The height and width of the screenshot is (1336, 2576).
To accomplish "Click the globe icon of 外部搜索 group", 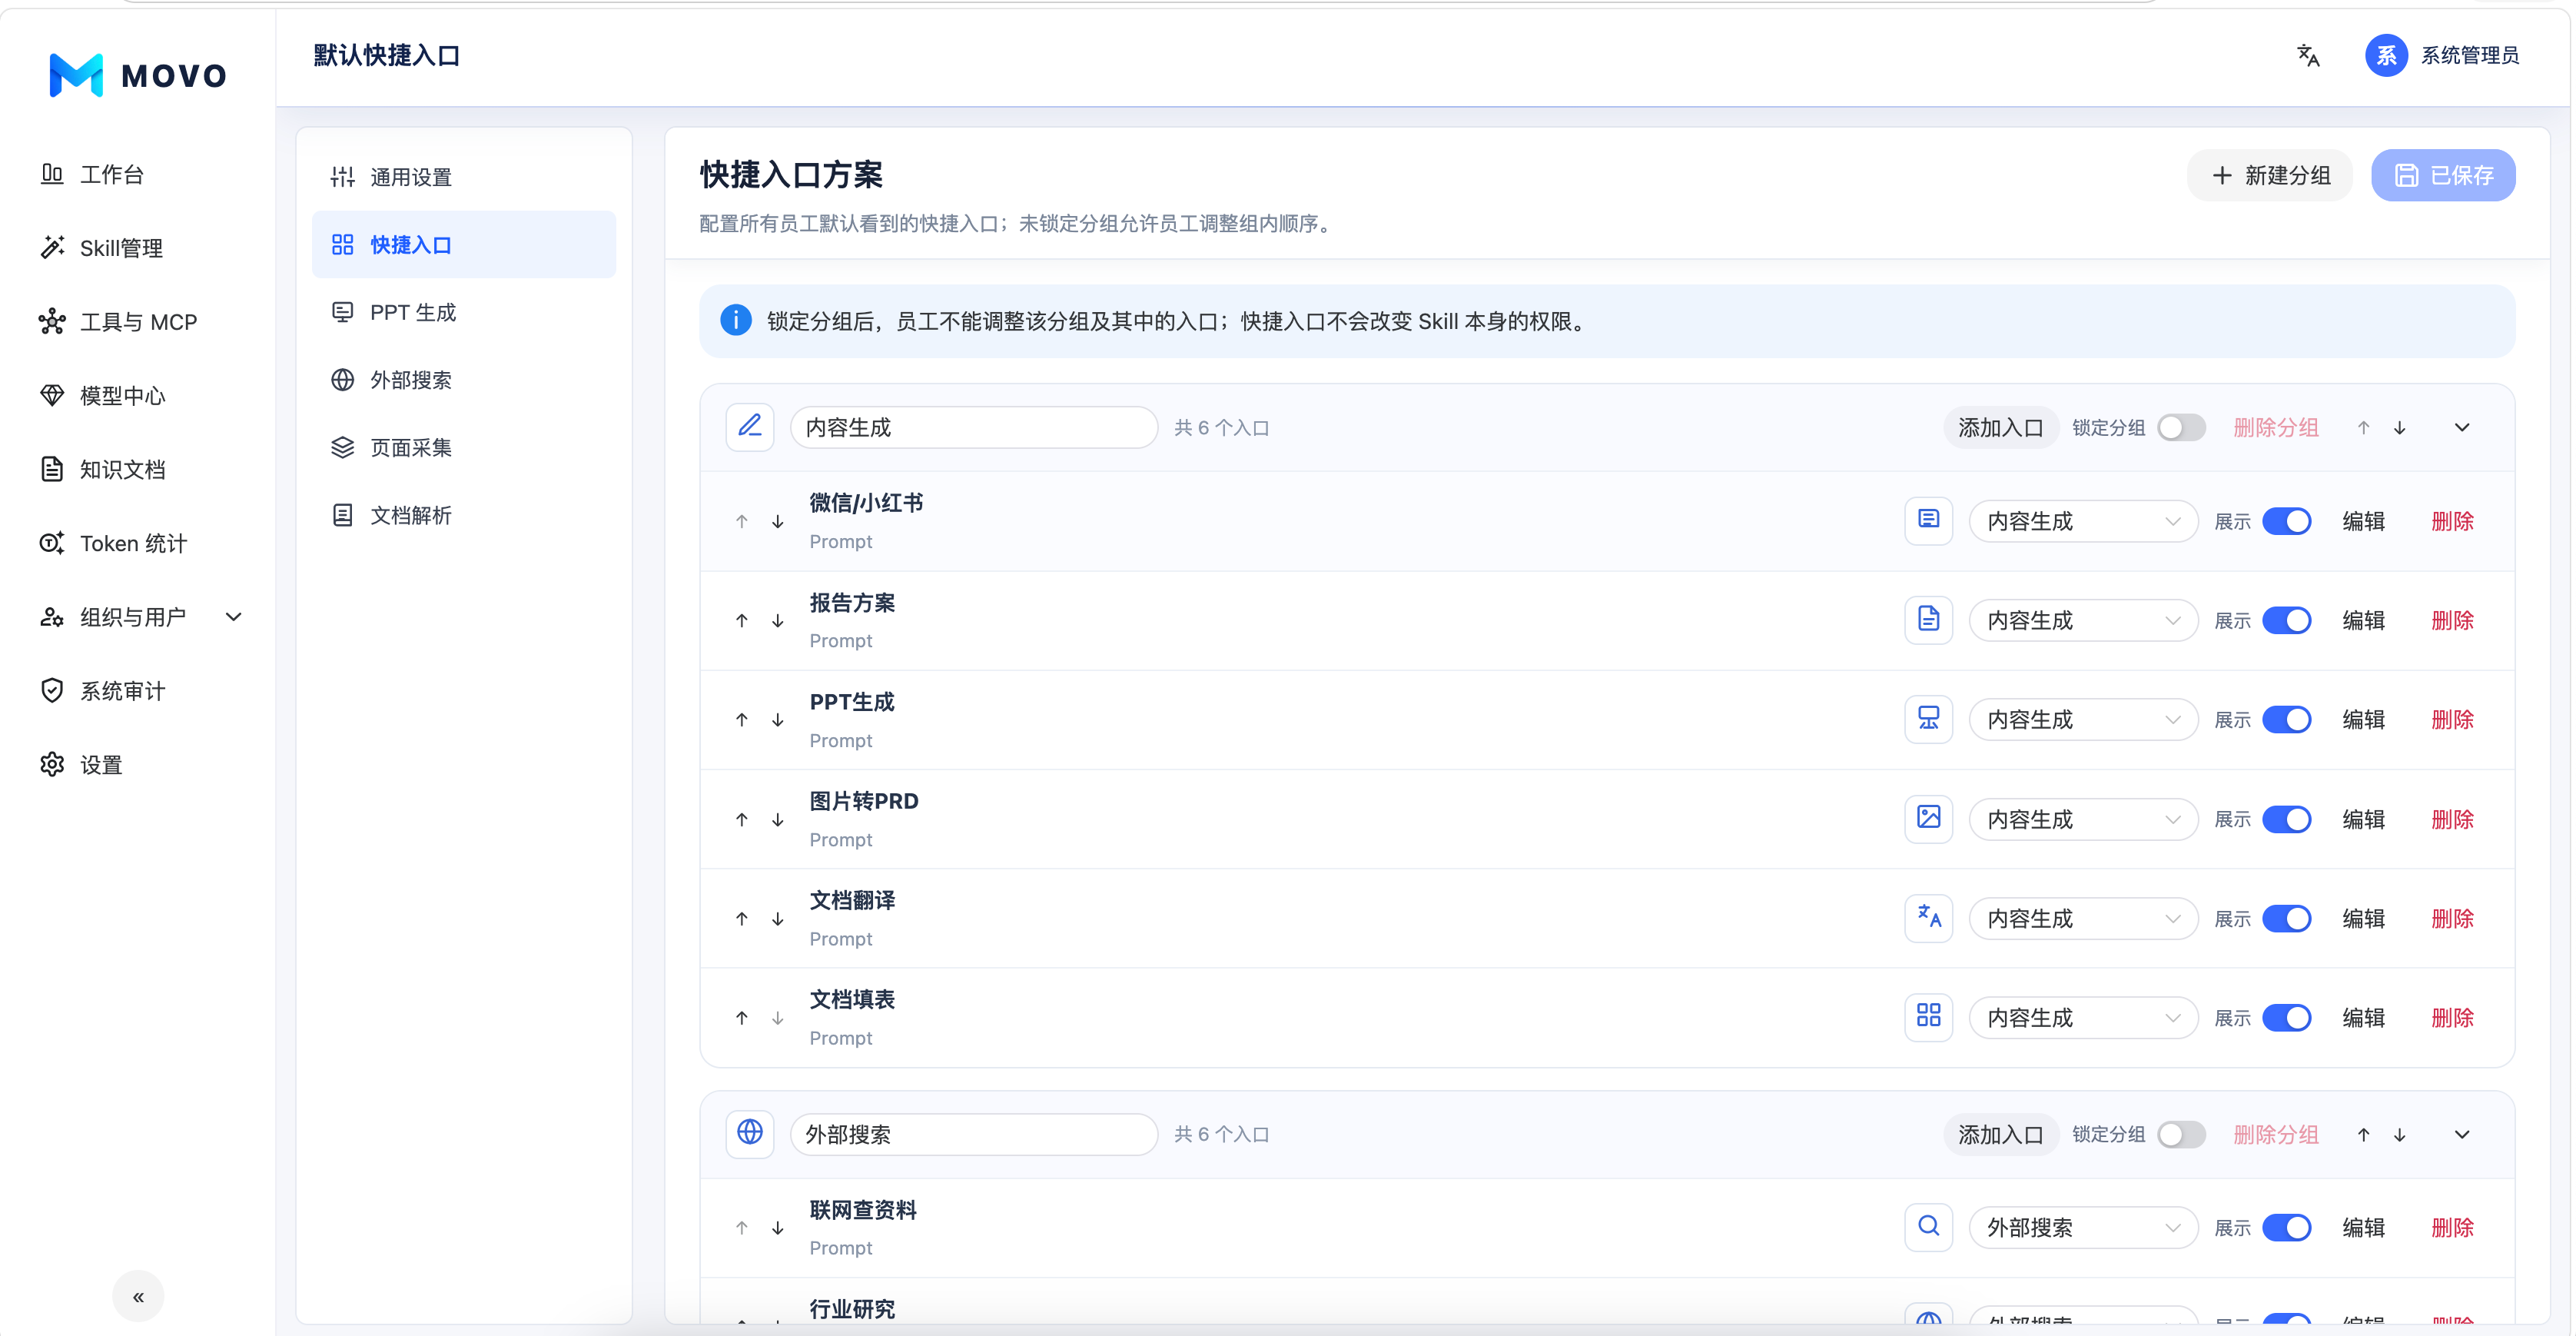I will point(750,1133).
